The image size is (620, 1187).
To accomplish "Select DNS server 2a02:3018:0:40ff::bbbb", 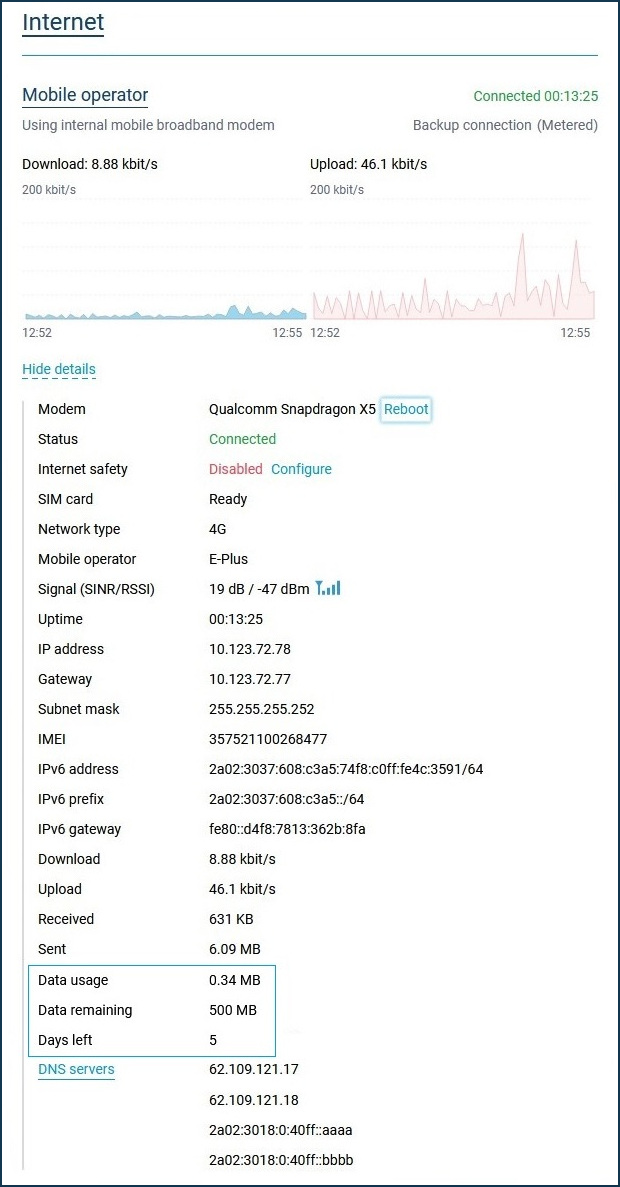I will [282, 1160].
